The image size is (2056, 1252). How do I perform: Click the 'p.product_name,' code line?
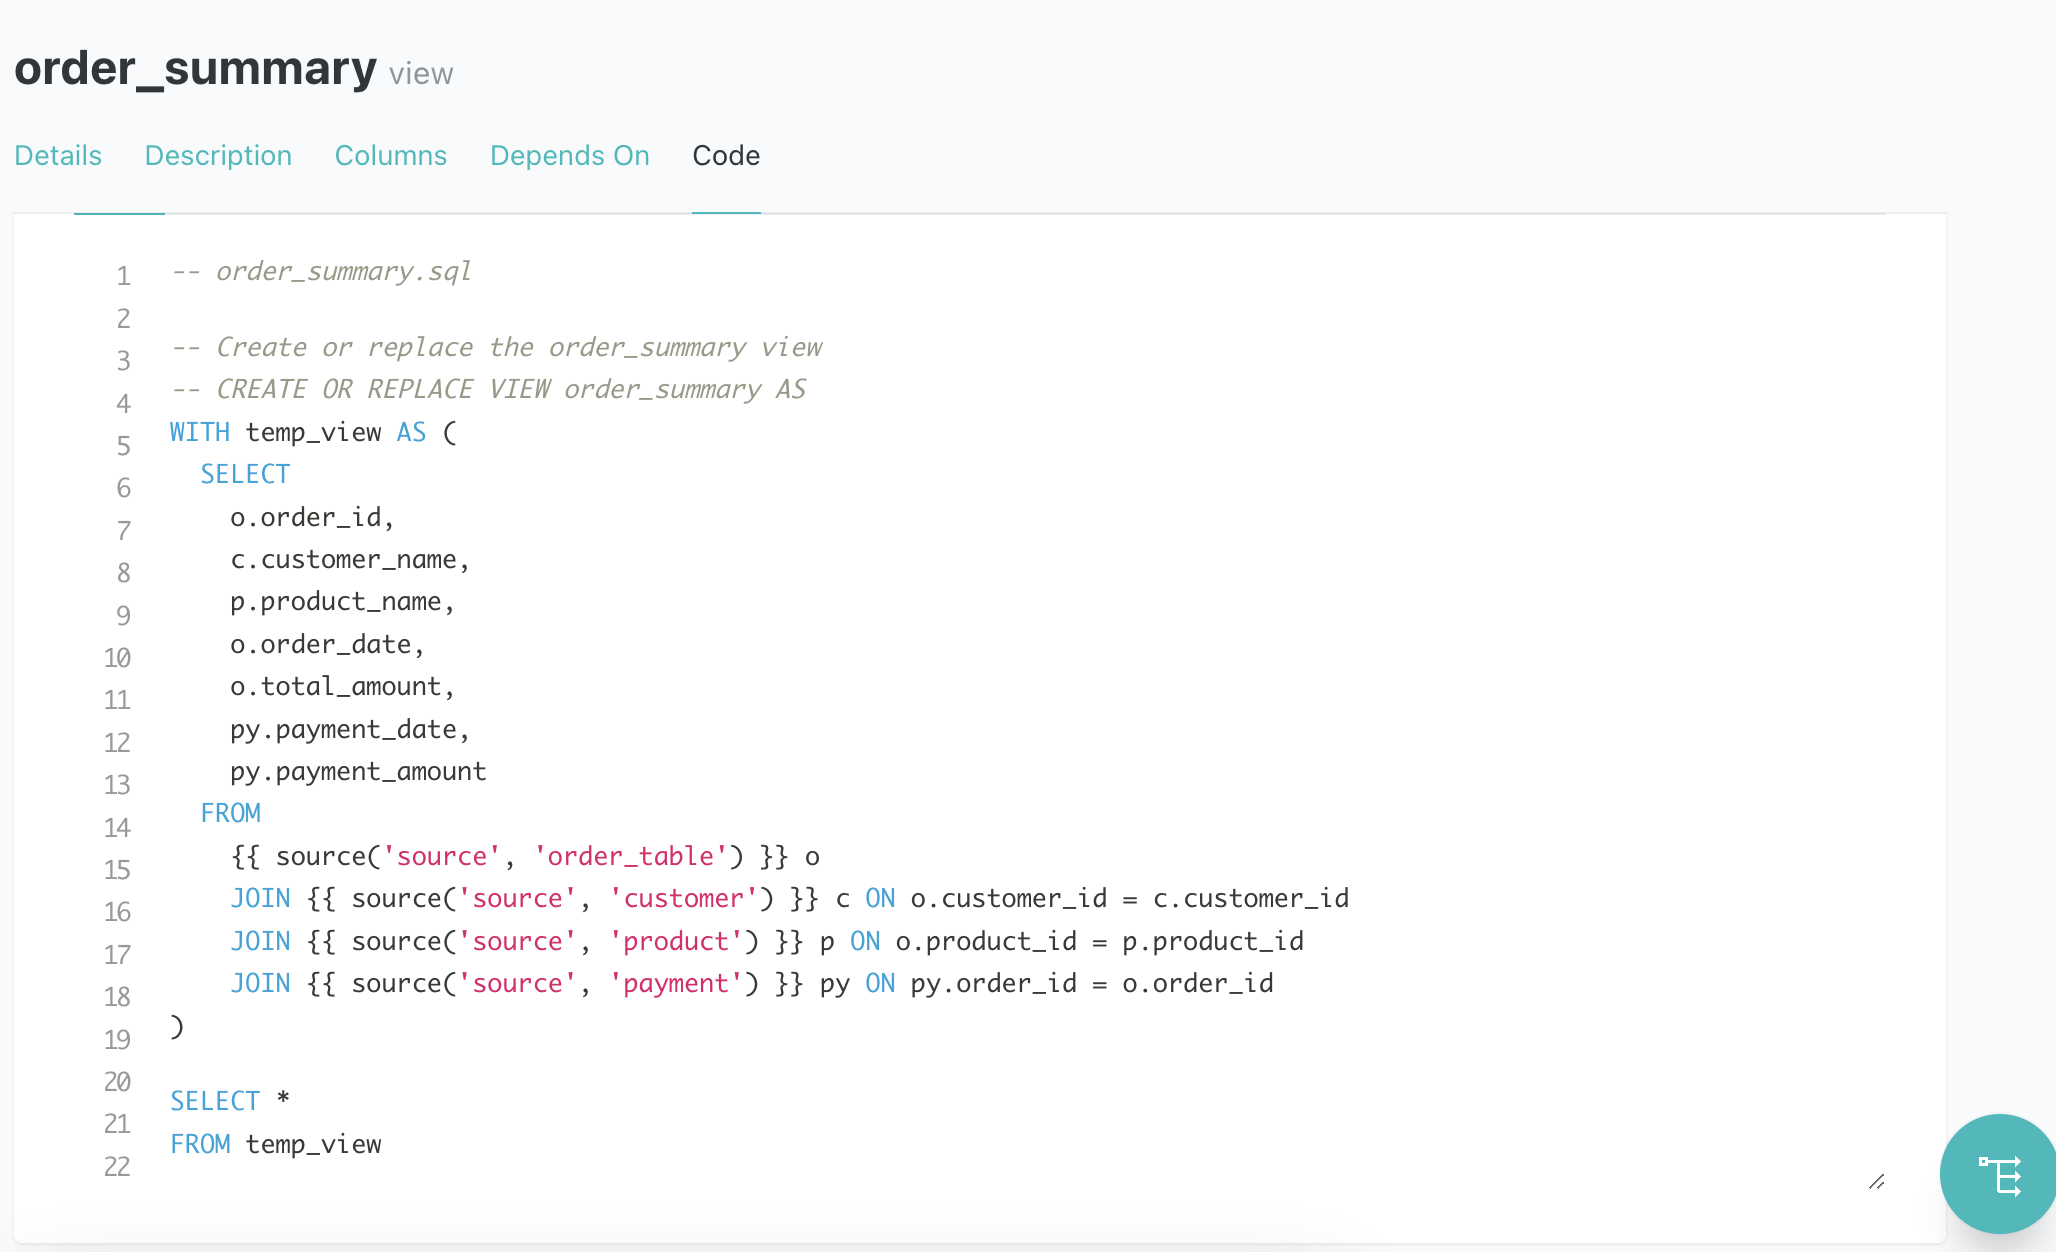coord(343,601)
